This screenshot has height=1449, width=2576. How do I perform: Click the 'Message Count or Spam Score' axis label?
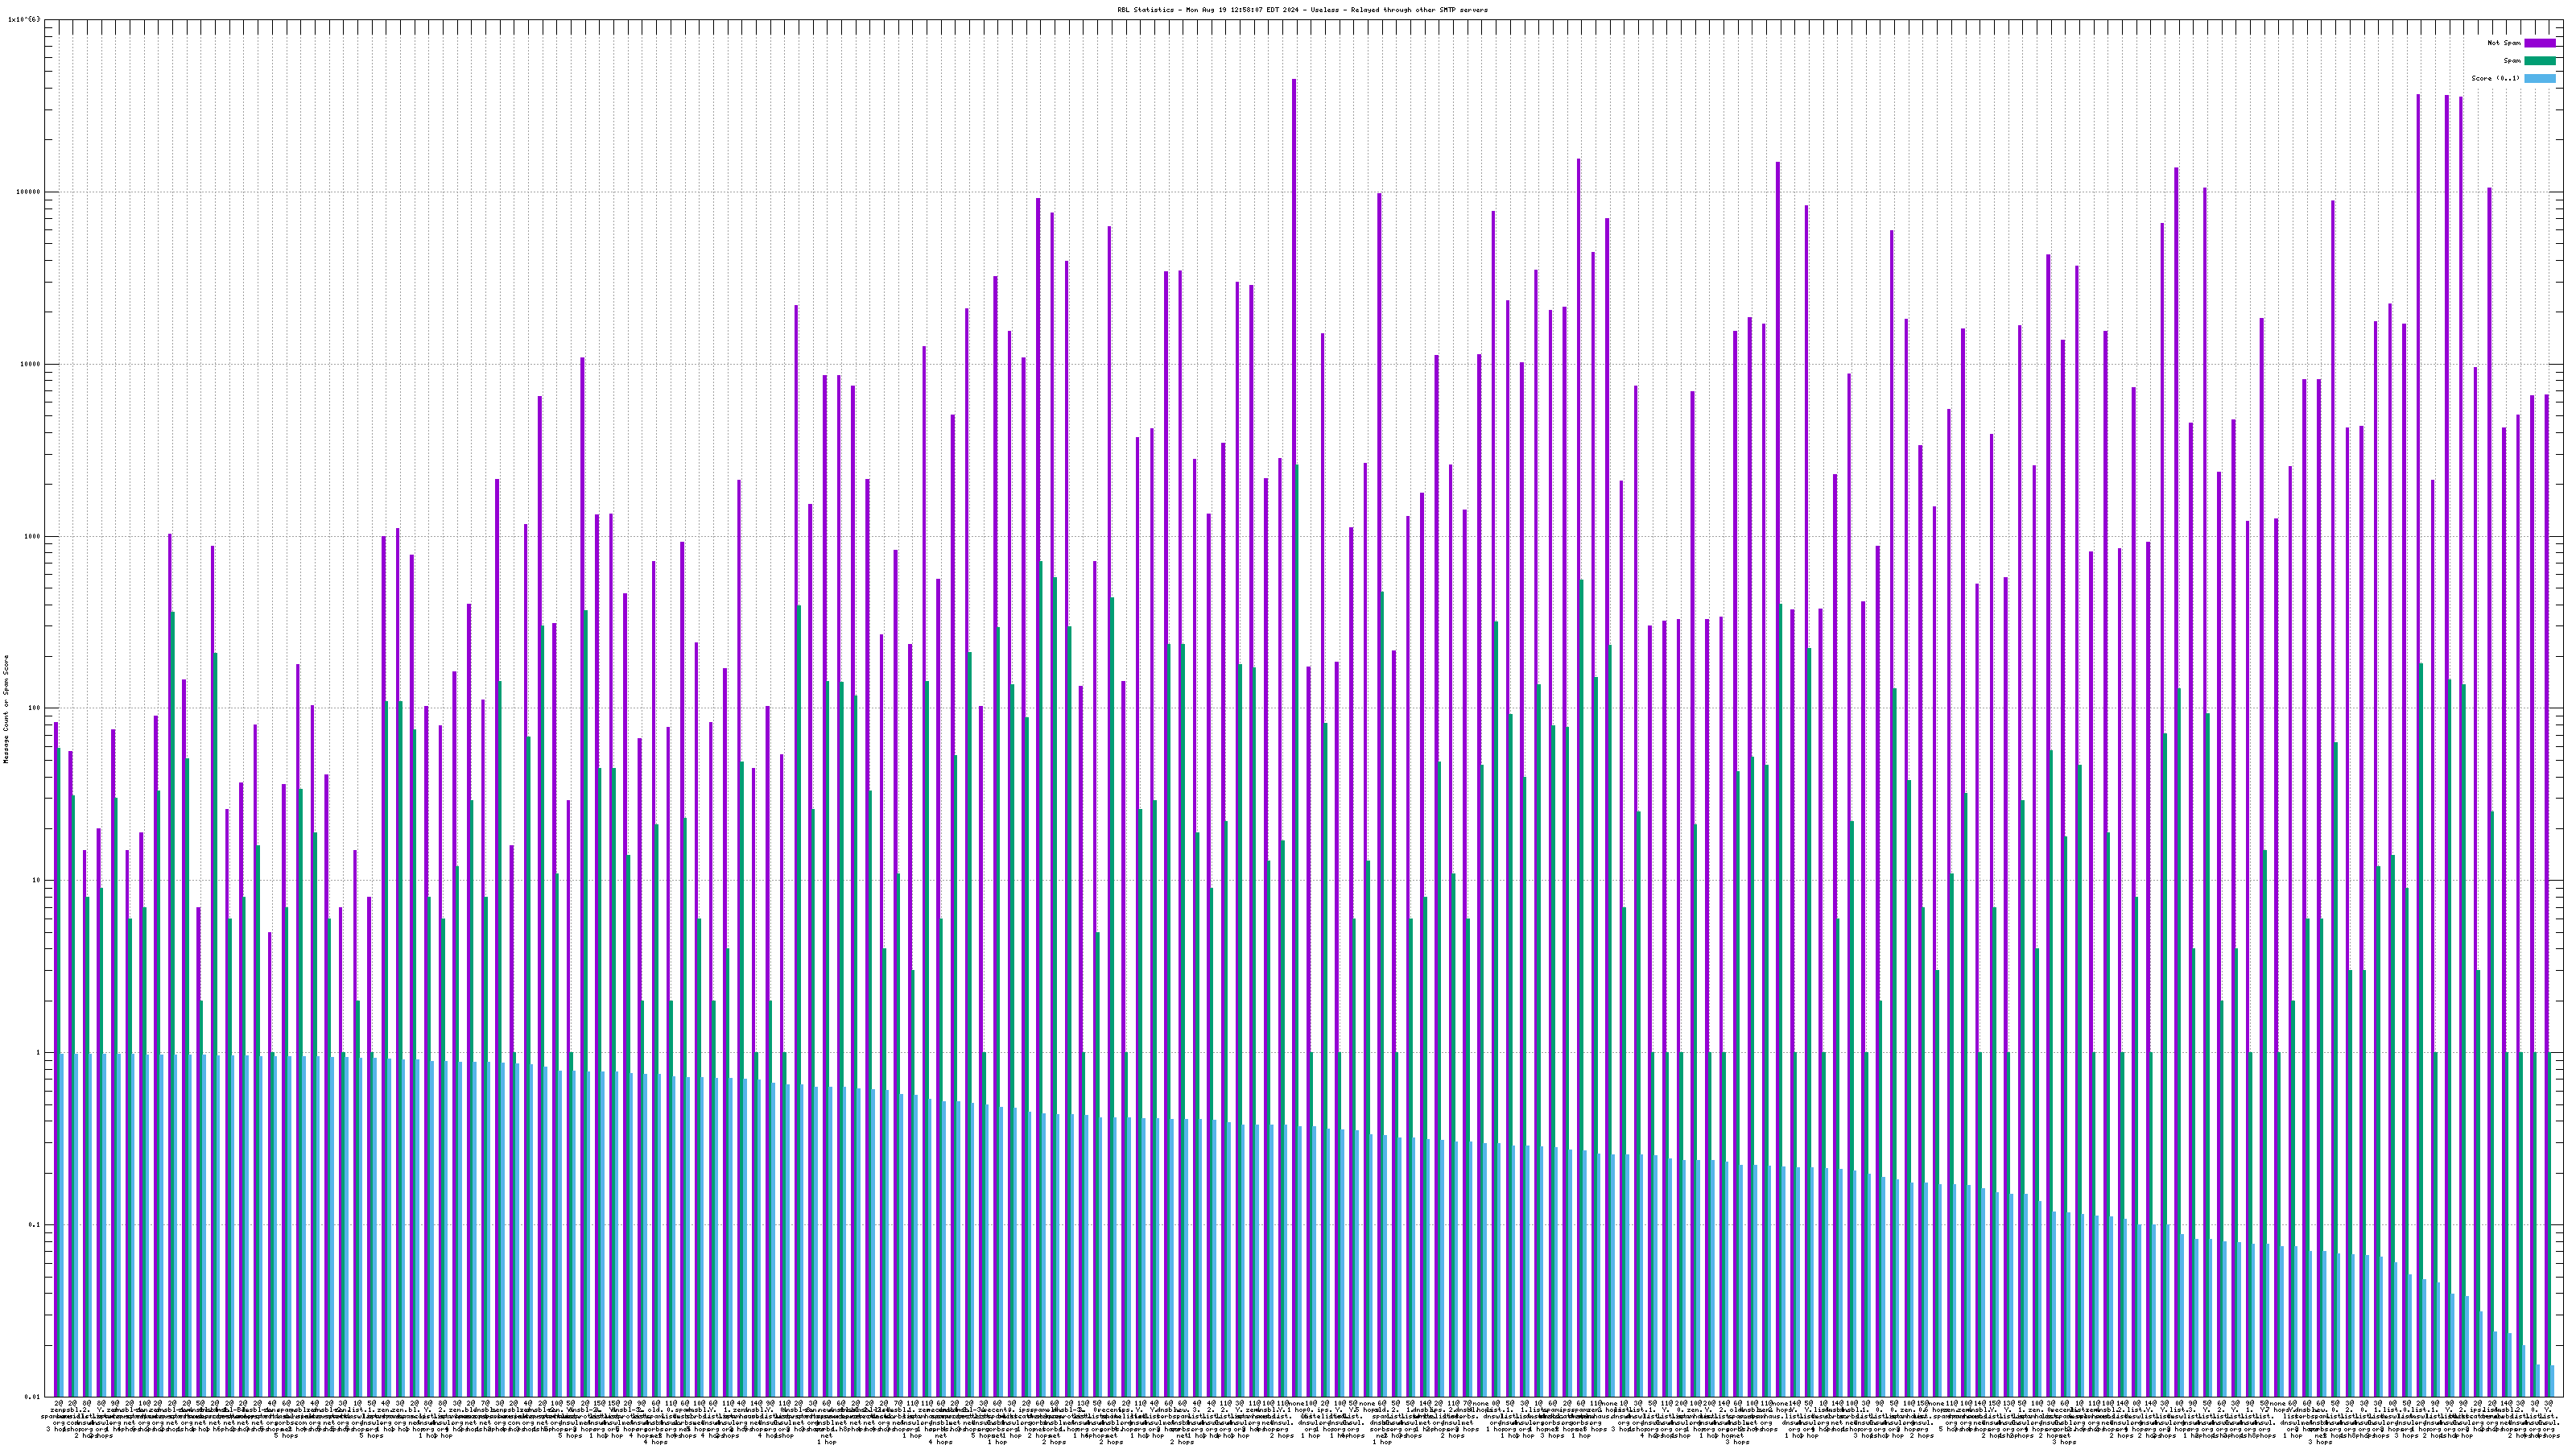(x=6, y=709)
